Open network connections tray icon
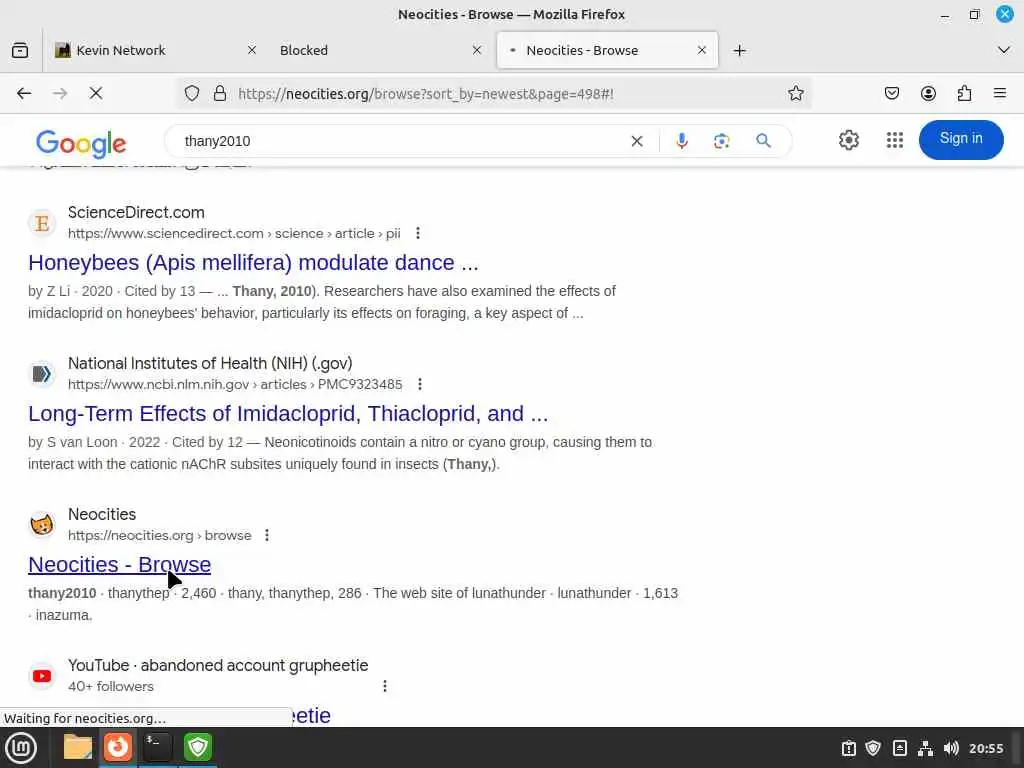The width and height of the screenshot is (1024, 768). [925, 748]
